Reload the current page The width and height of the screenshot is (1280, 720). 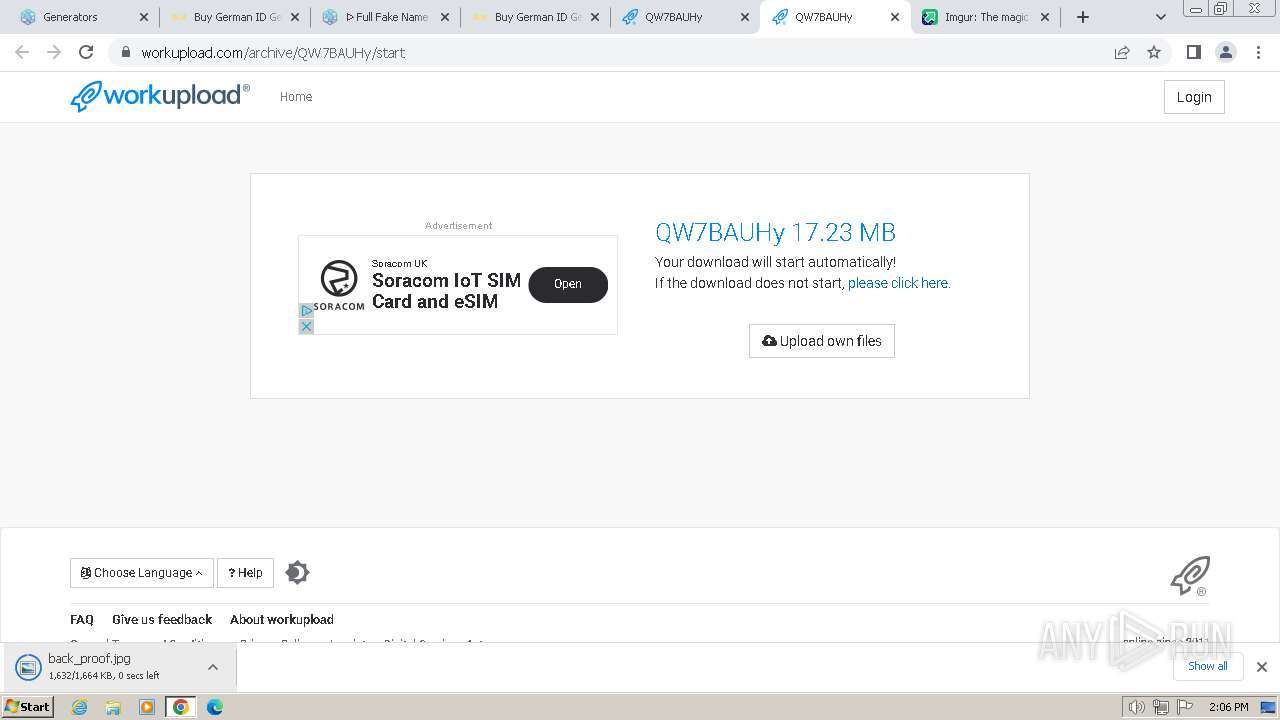[86, 52]
